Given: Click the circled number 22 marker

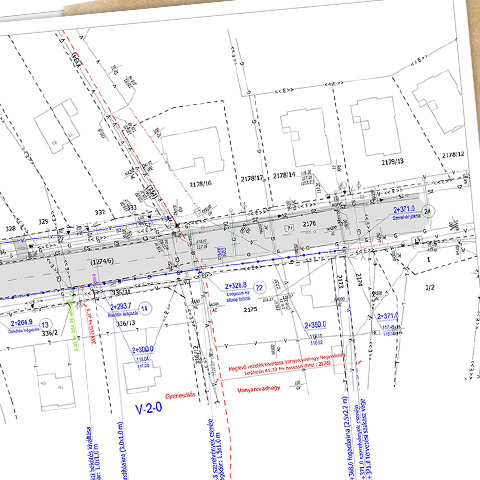Looking at the screenshot, I should pyautogui.click(x=260, y=288).
